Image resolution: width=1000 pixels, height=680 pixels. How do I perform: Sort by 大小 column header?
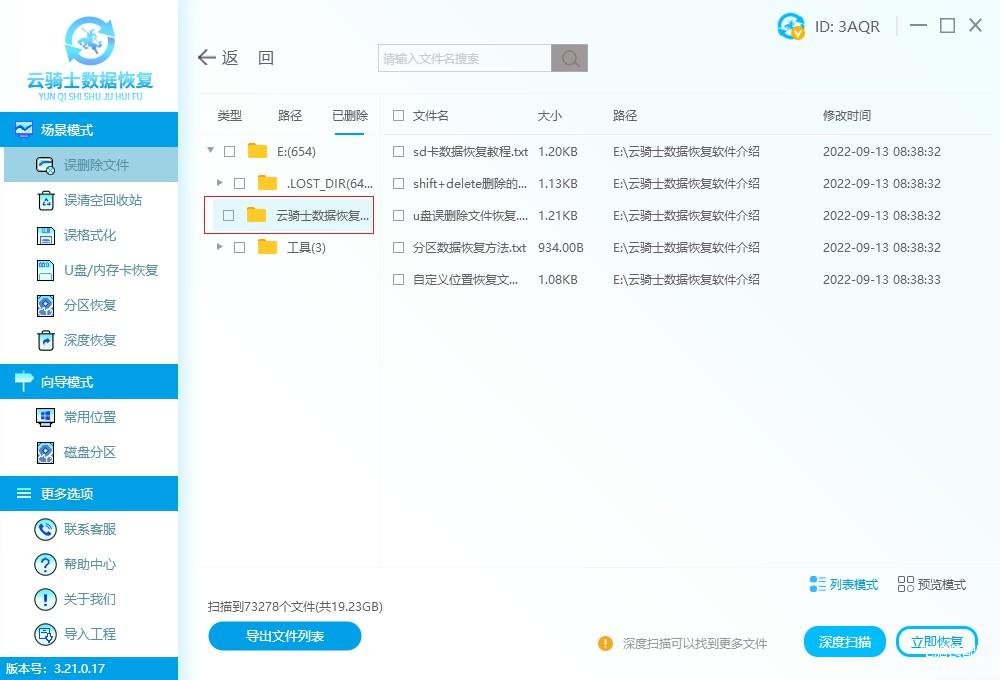[x=550, y=115]
